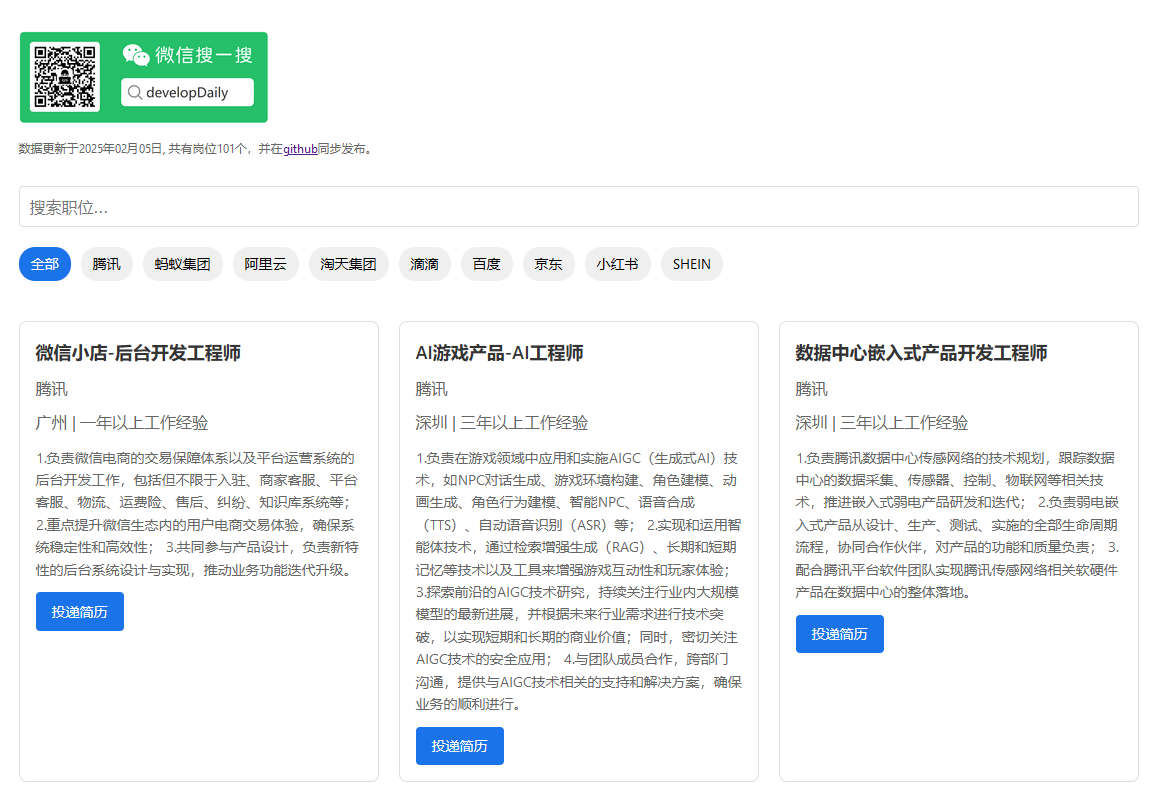Filter jobs by SHEIN
Viewport: 1157px width, 793px height.
click(691, 264)
